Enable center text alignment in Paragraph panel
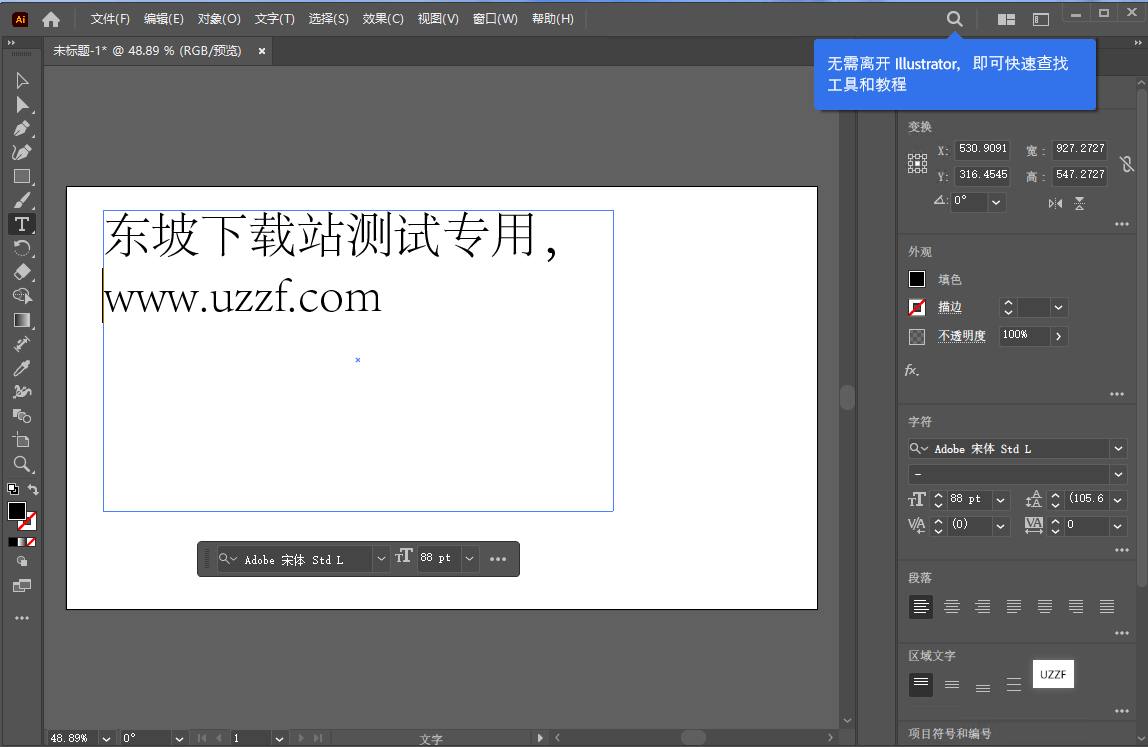 tap(951, 606)
